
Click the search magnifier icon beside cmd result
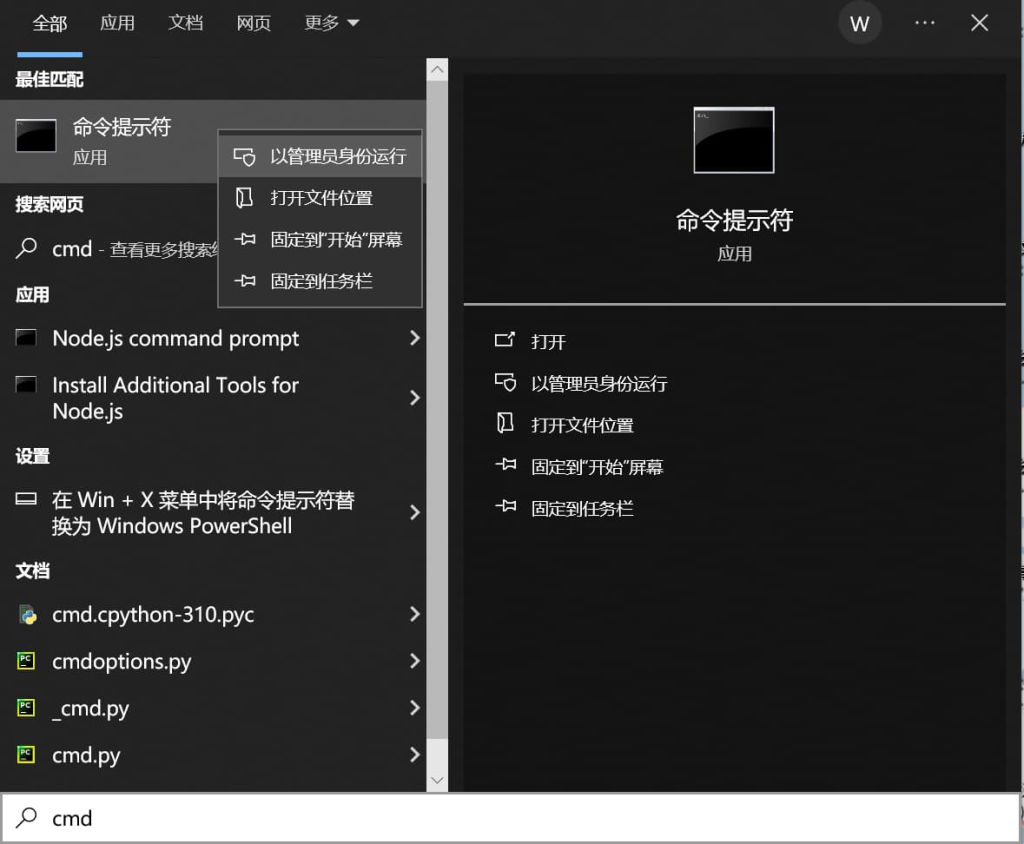coord(26,248)
